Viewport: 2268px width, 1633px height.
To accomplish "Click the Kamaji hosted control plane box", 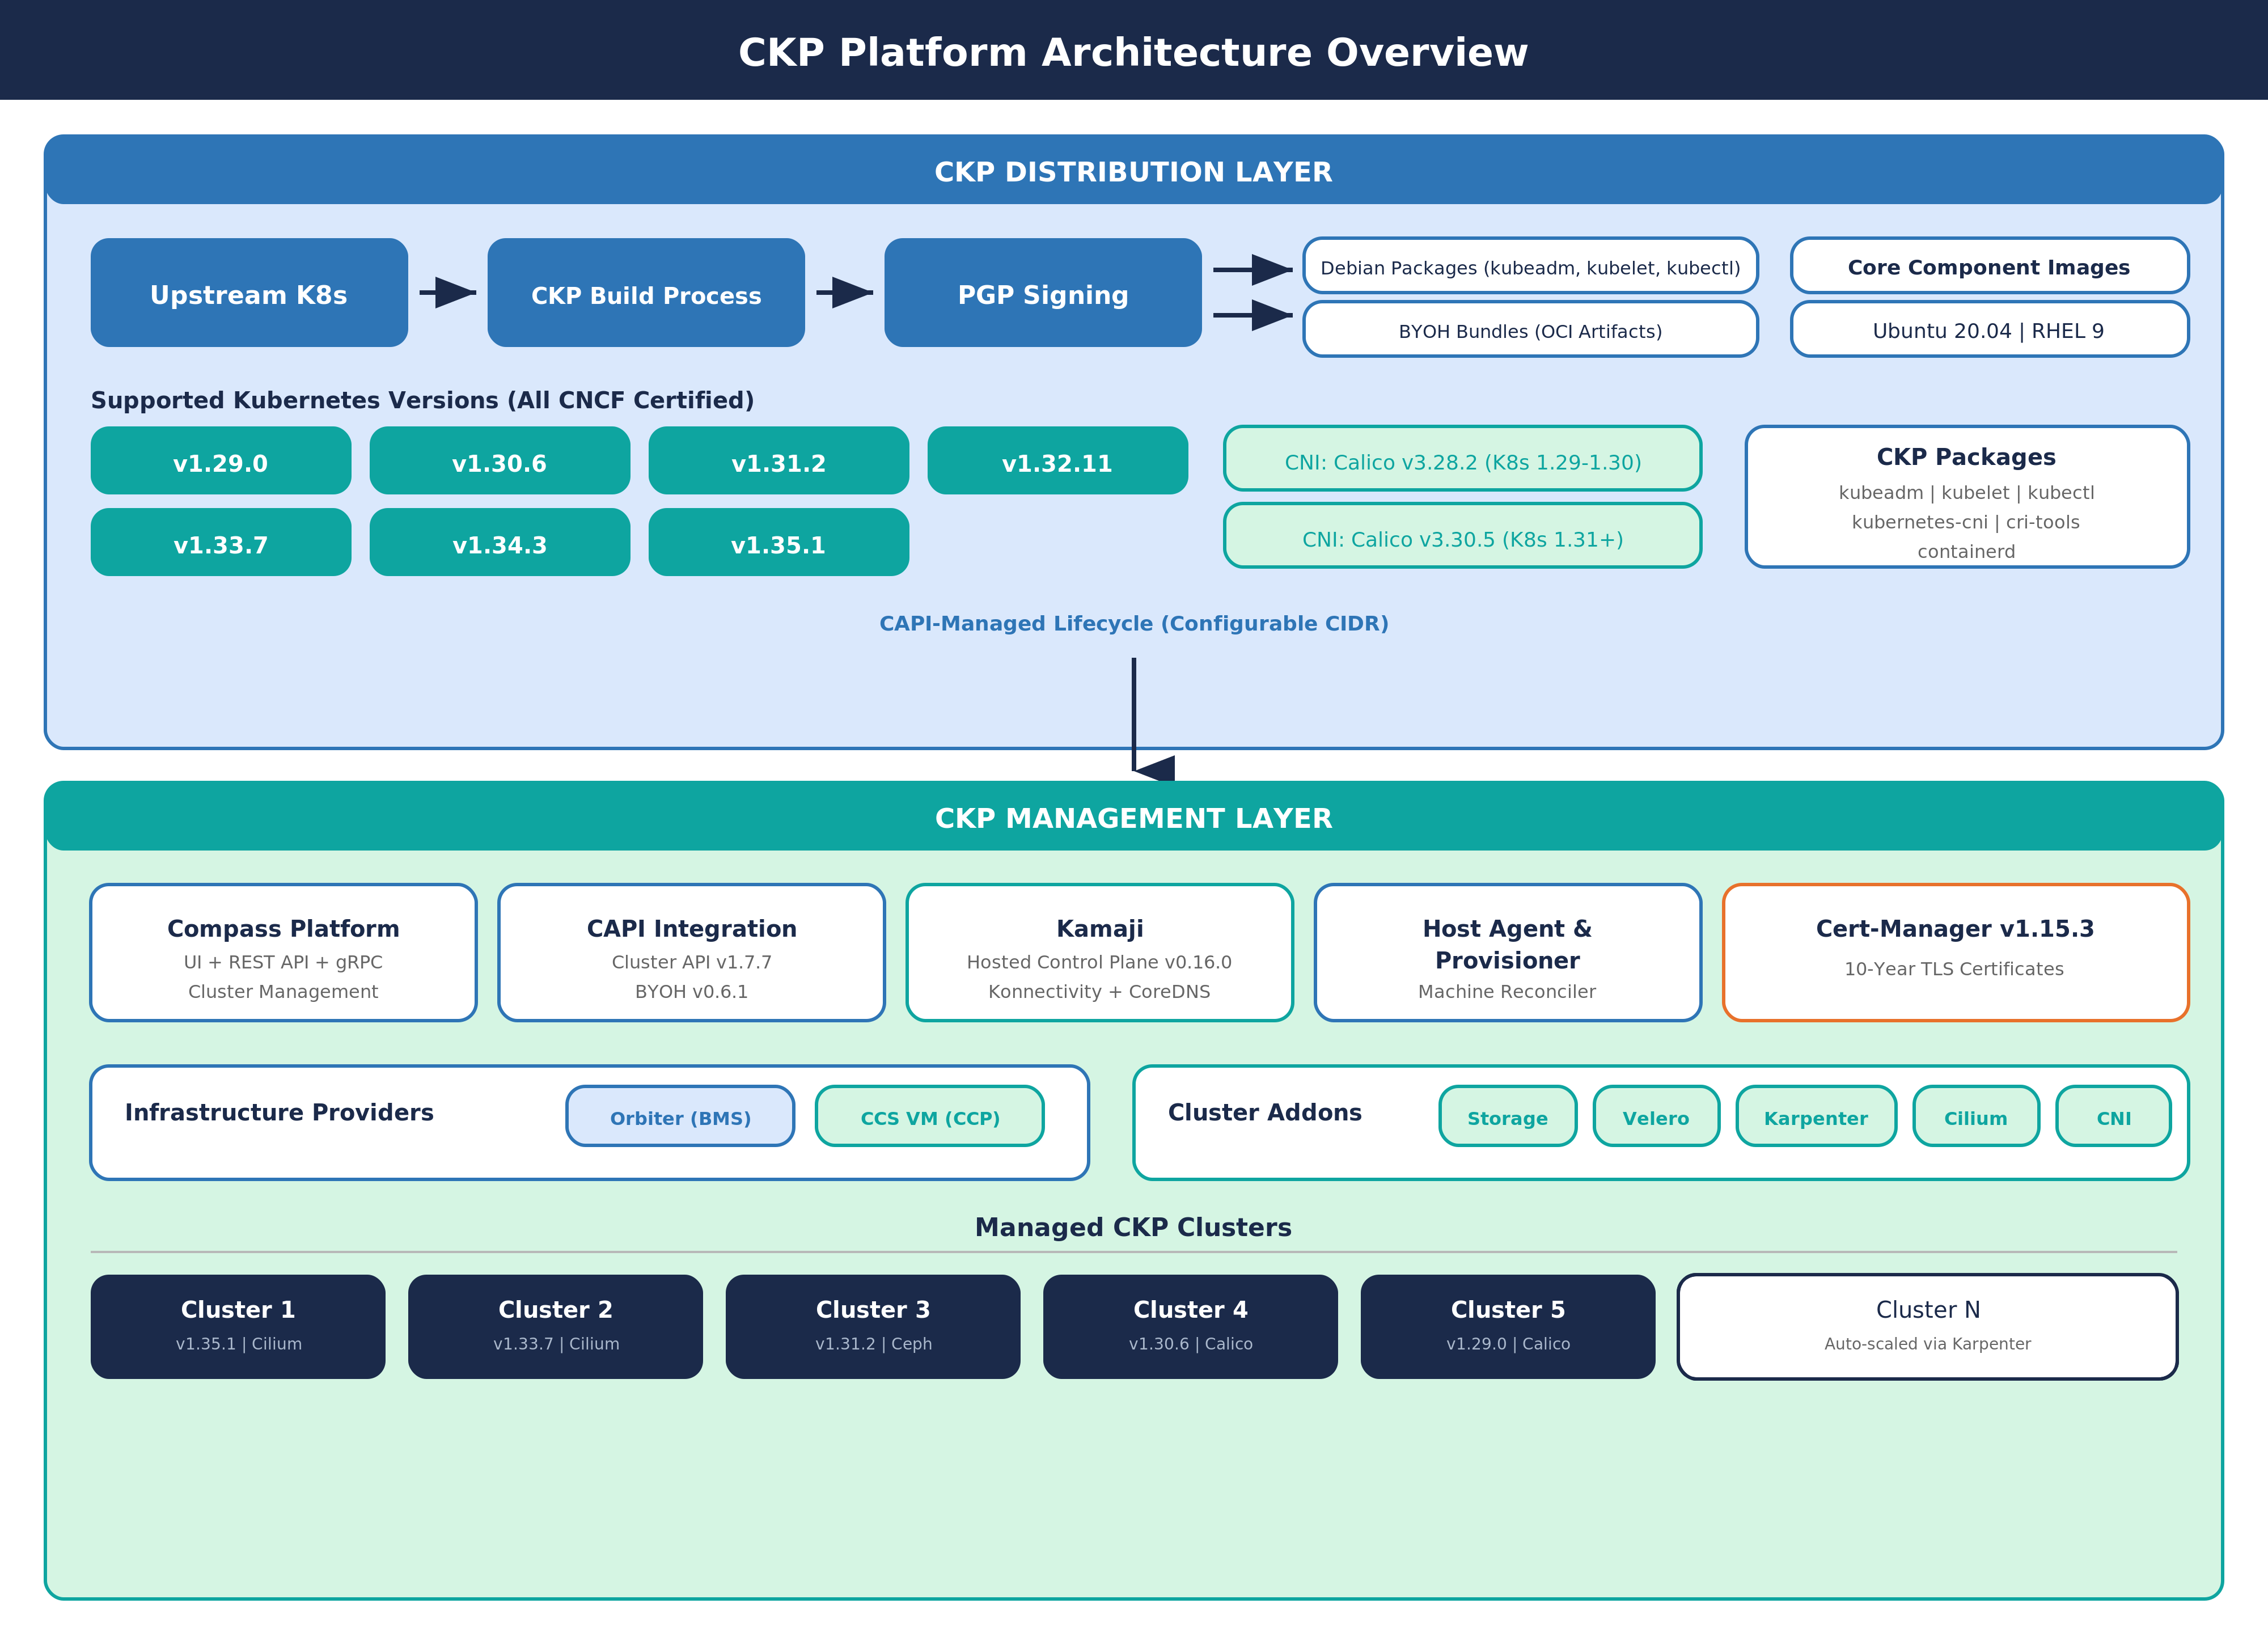I will click(x=1099, y=951).
